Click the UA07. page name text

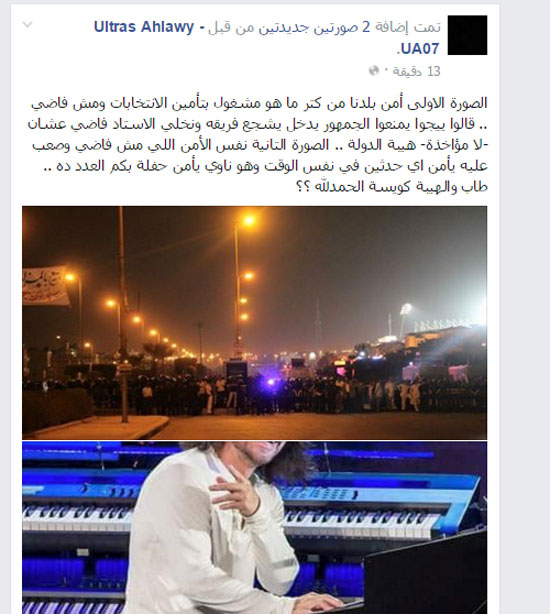[418, 49]
